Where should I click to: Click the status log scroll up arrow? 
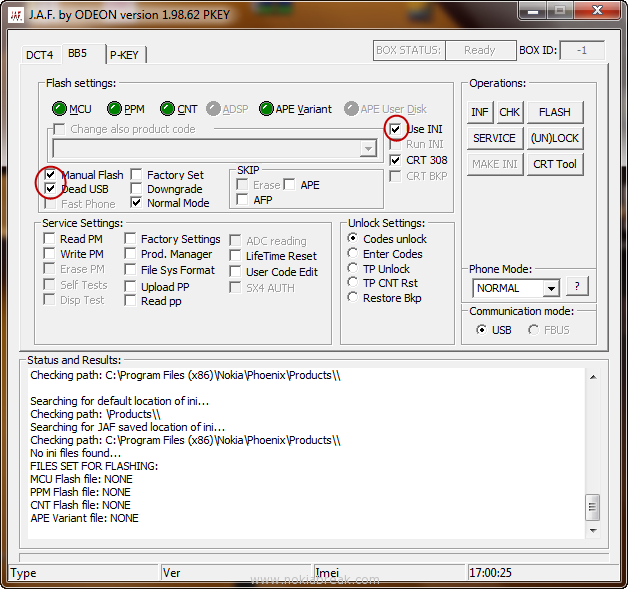pyautogui.click(x=593, y=377)
